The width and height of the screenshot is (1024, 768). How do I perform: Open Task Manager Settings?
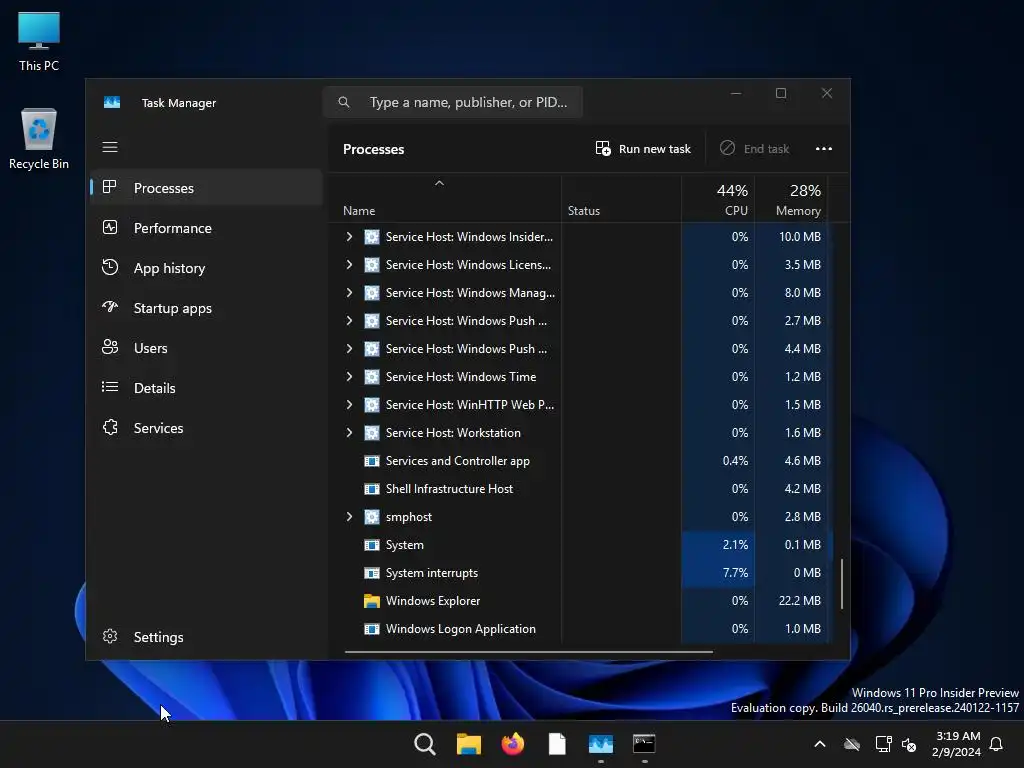point(206,637)
